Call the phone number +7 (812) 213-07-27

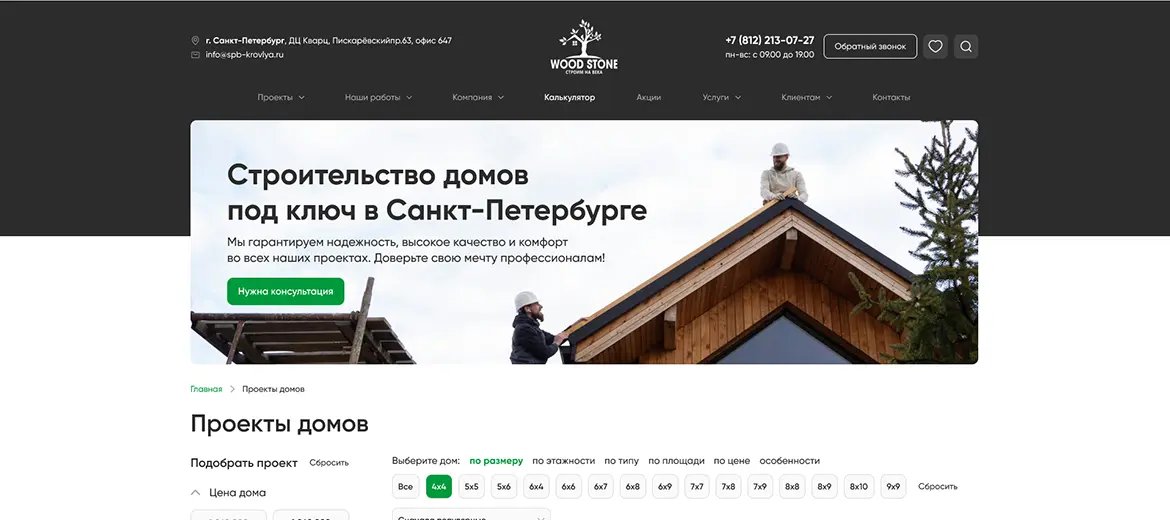point(769,40)
